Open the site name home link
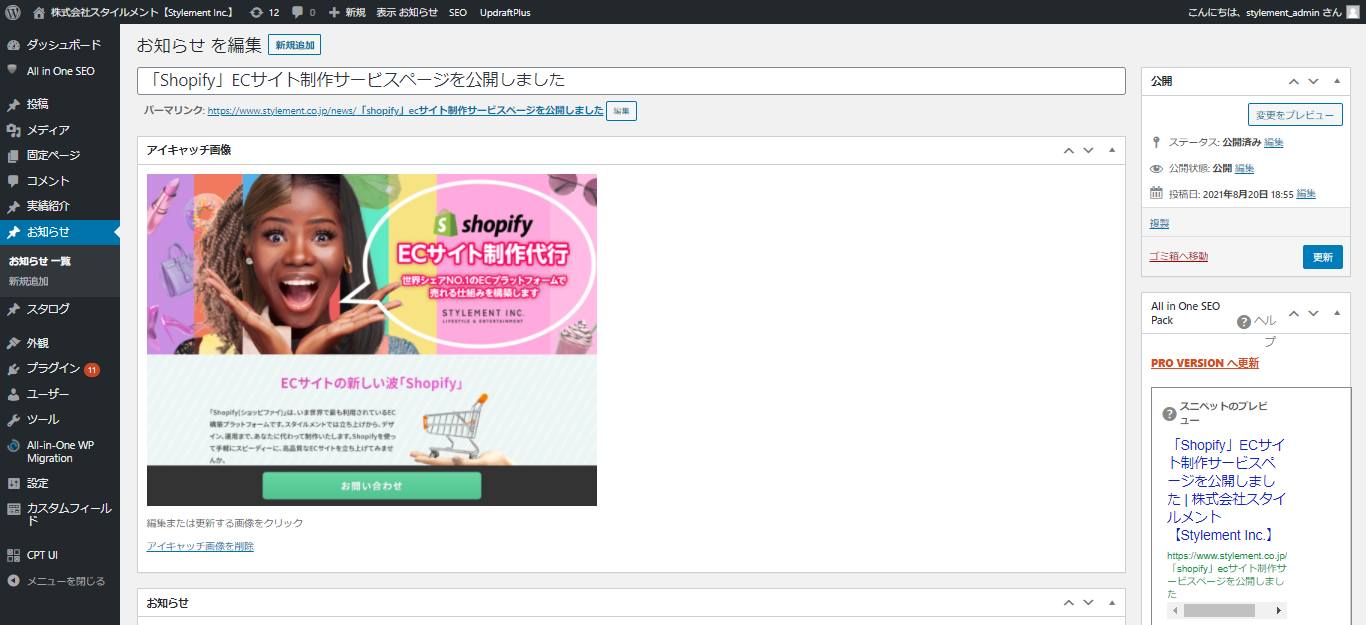The image size is (1366, 625). click(x=133, y=12)
